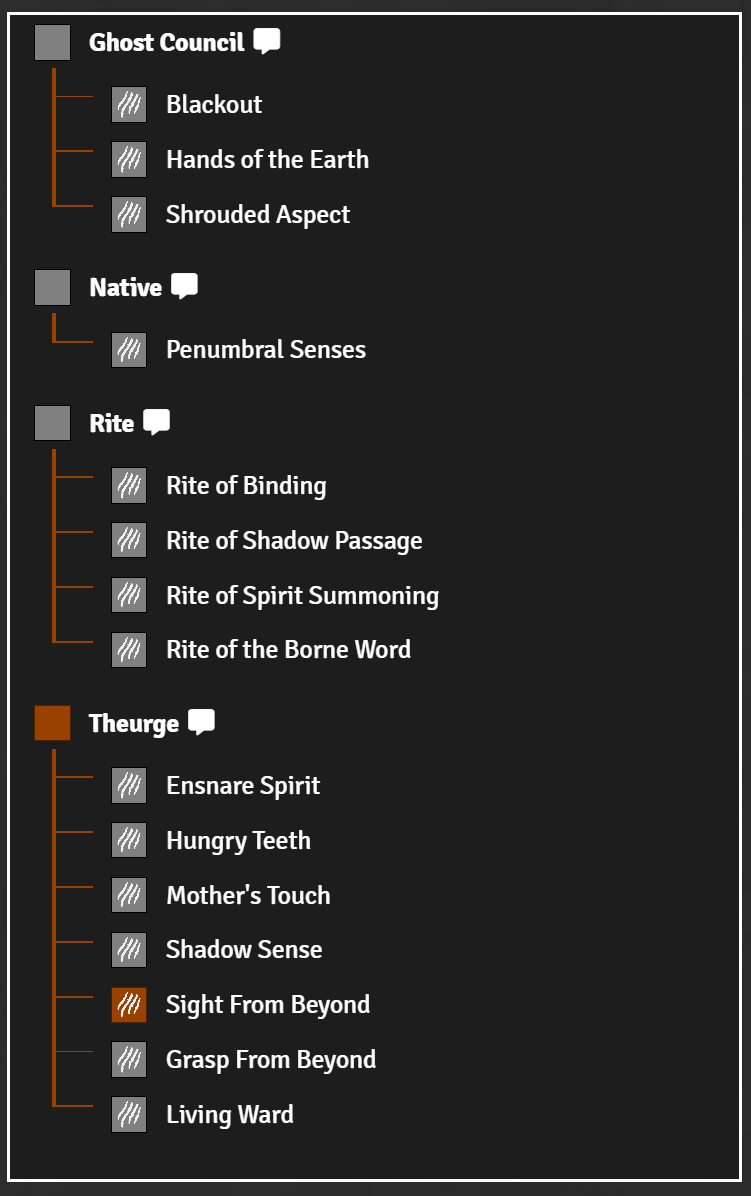Collapse the Rite group label
Viewport: 751px width, 1196px height.
tap(112, 424)
